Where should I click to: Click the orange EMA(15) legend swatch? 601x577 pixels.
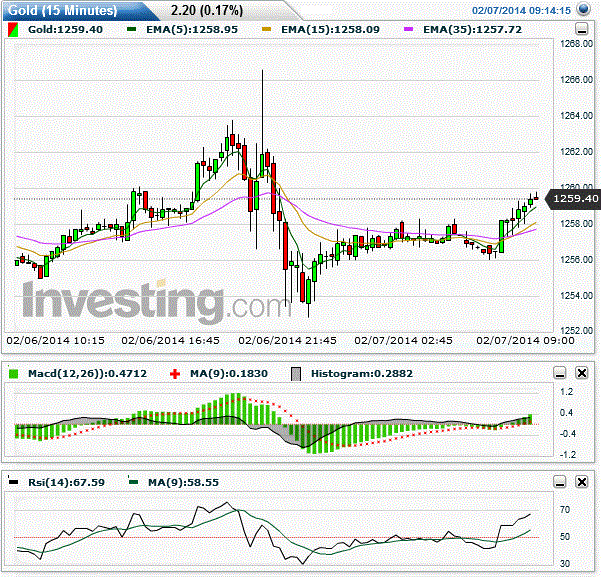tap(266, 29)
